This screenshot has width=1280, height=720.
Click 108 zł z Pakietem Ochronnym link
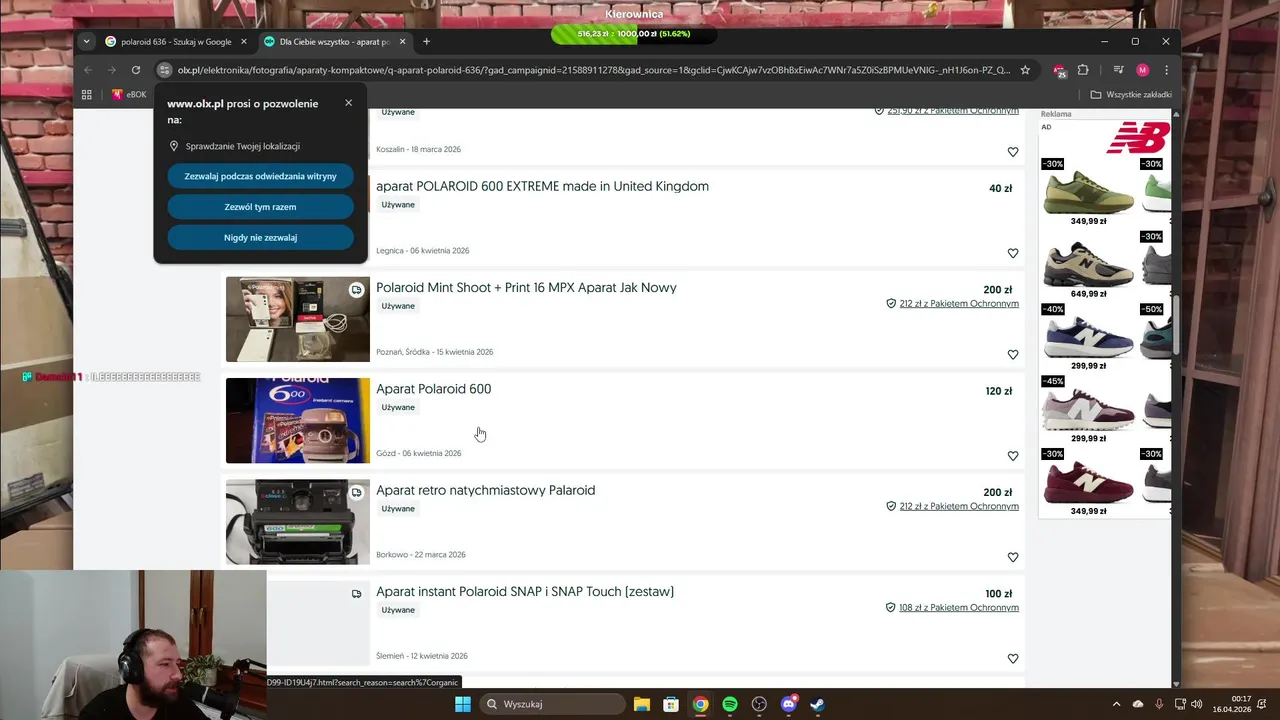959,608
